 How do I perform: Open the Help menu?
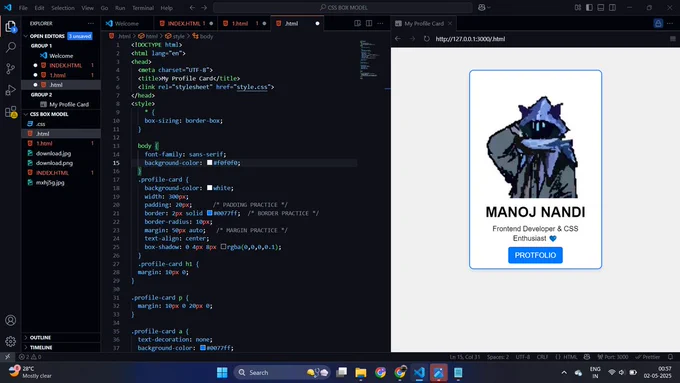(x=167, y=8)
